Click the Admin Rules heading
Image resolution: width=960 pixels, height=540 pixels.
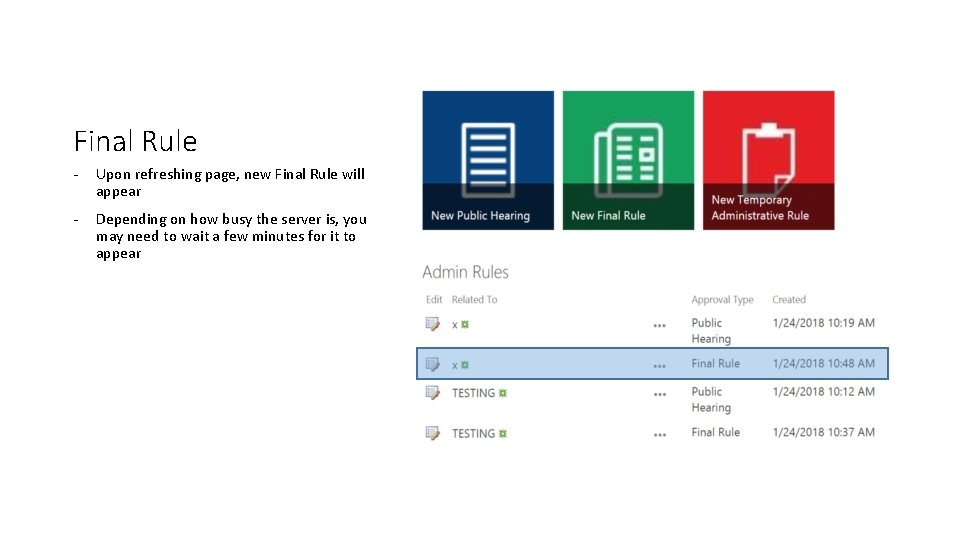coord(465,272)
